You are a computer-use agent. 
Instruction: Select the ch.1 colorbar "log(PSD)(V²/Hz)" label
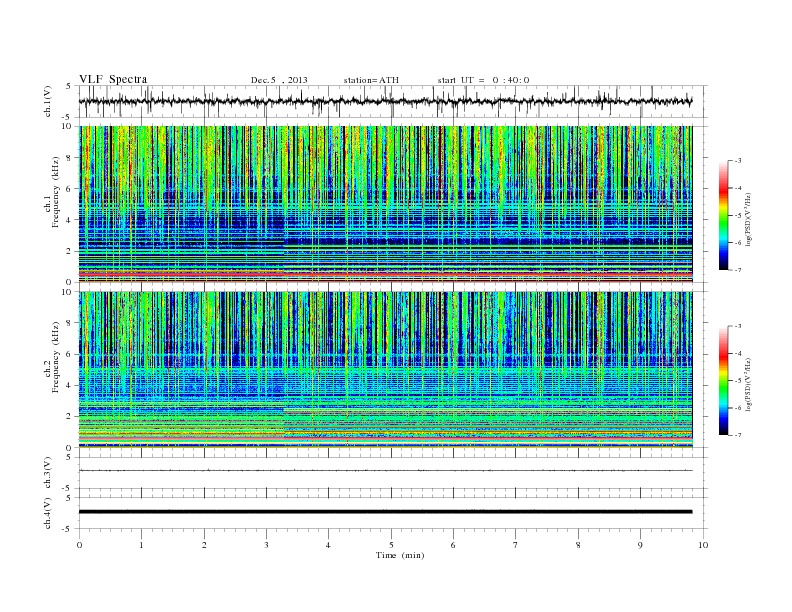(x=748, y=218)
